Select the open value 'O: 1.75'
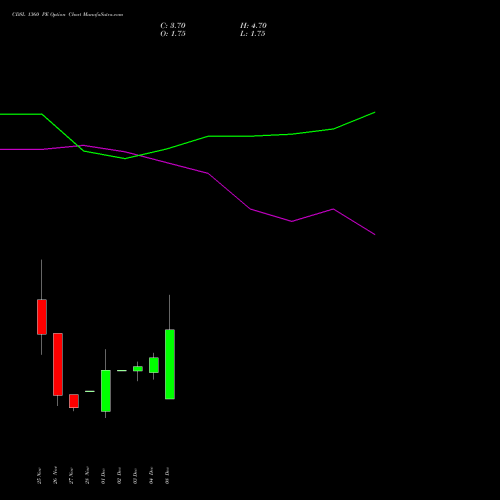 click(173, 34)
